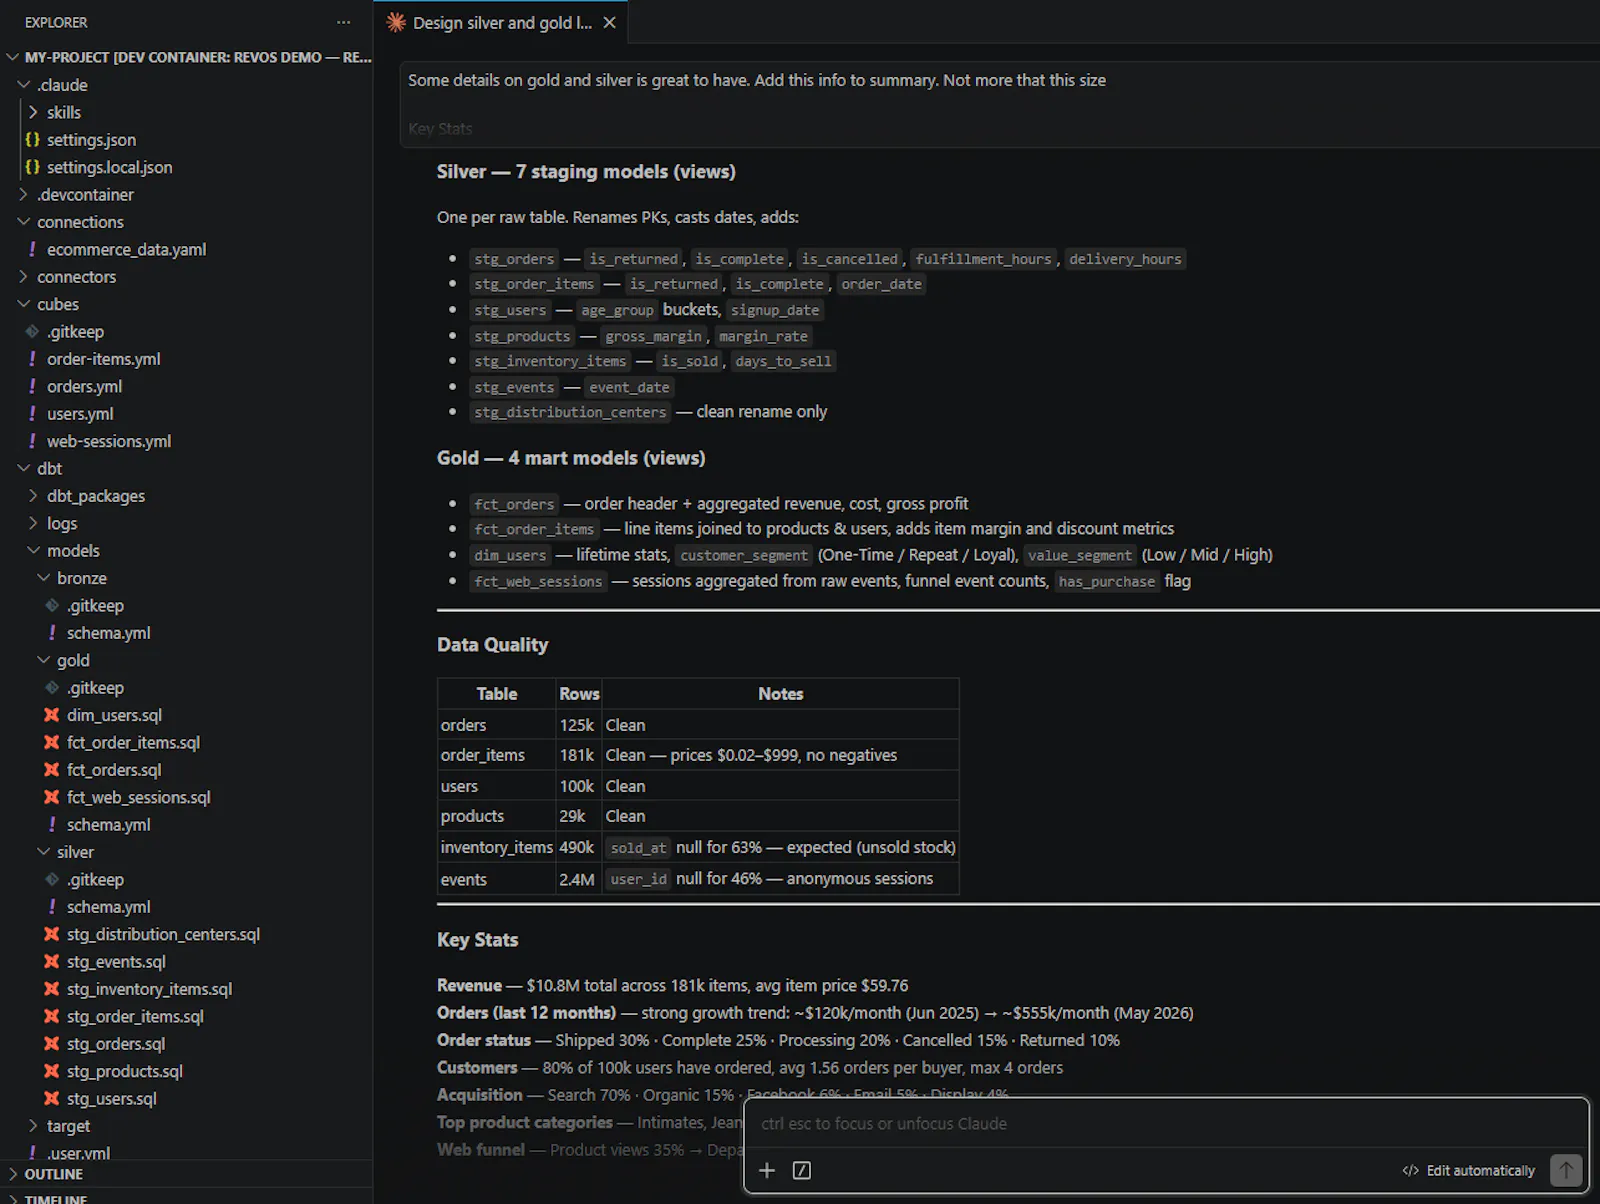
Task: Collapse the bronze folder
Action: 44,578
